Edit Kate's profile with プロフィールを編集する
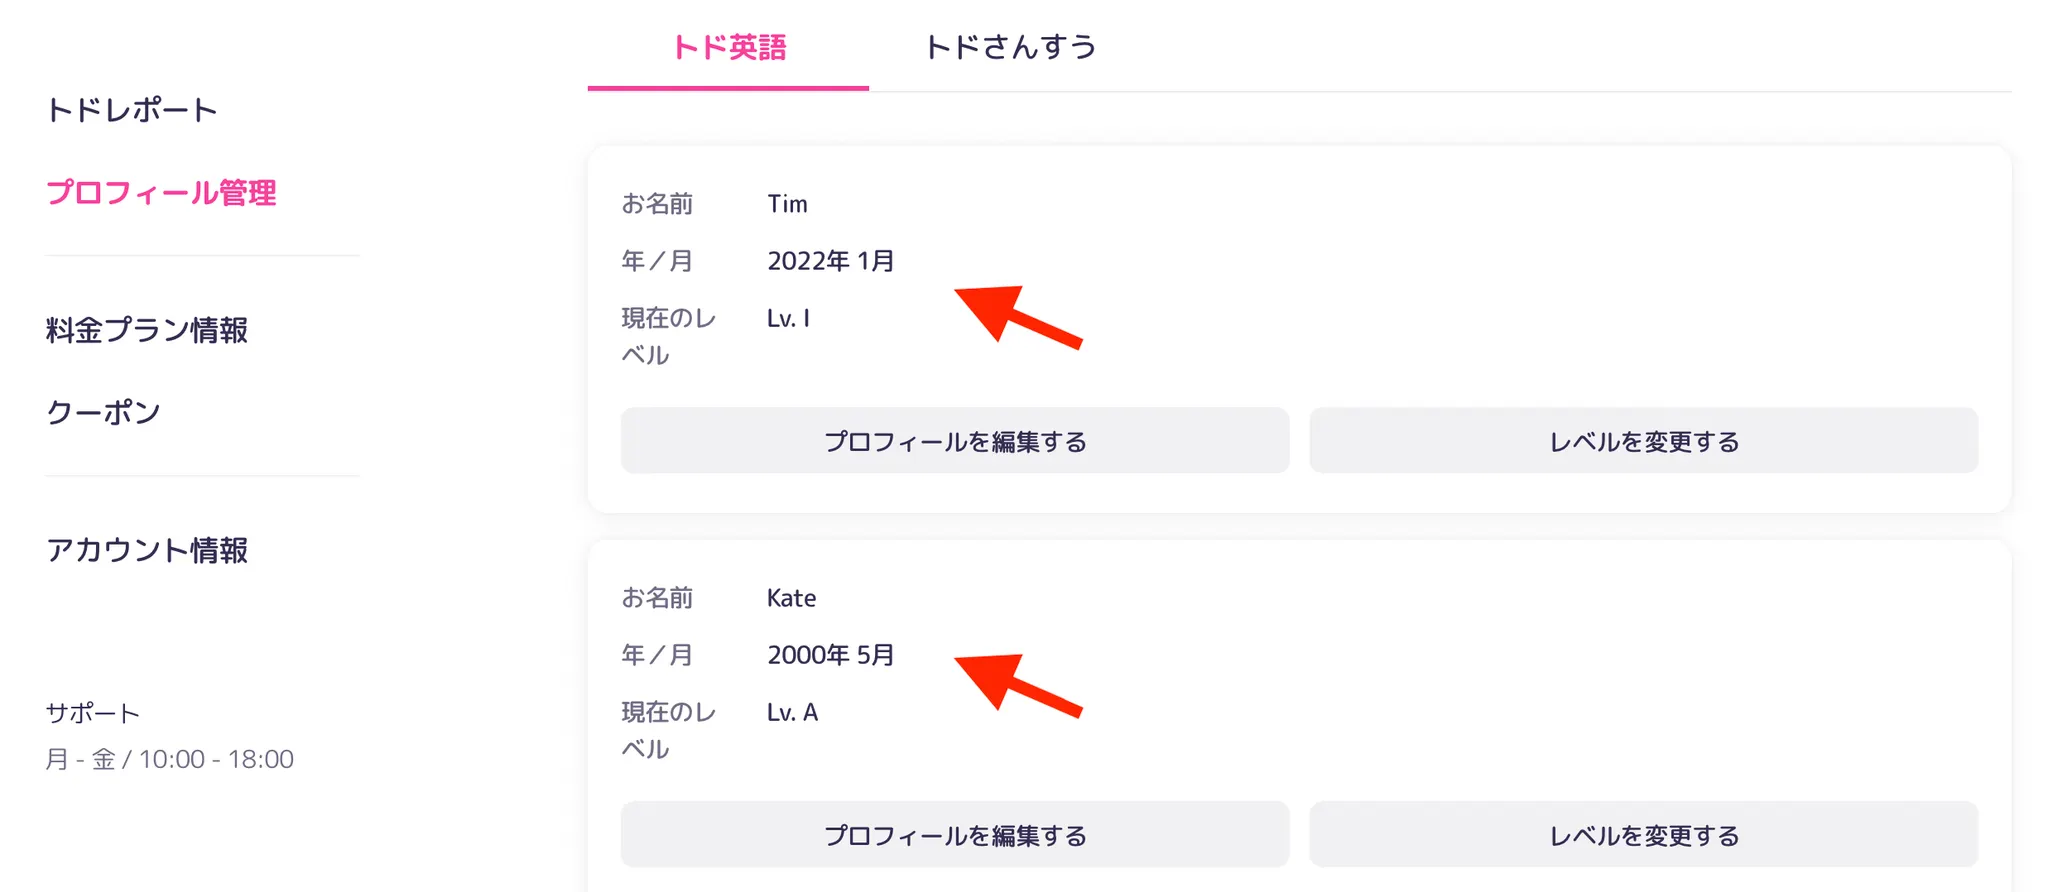Image resolution: width=2048 pixels, height=892 pixels. [954, 835]
